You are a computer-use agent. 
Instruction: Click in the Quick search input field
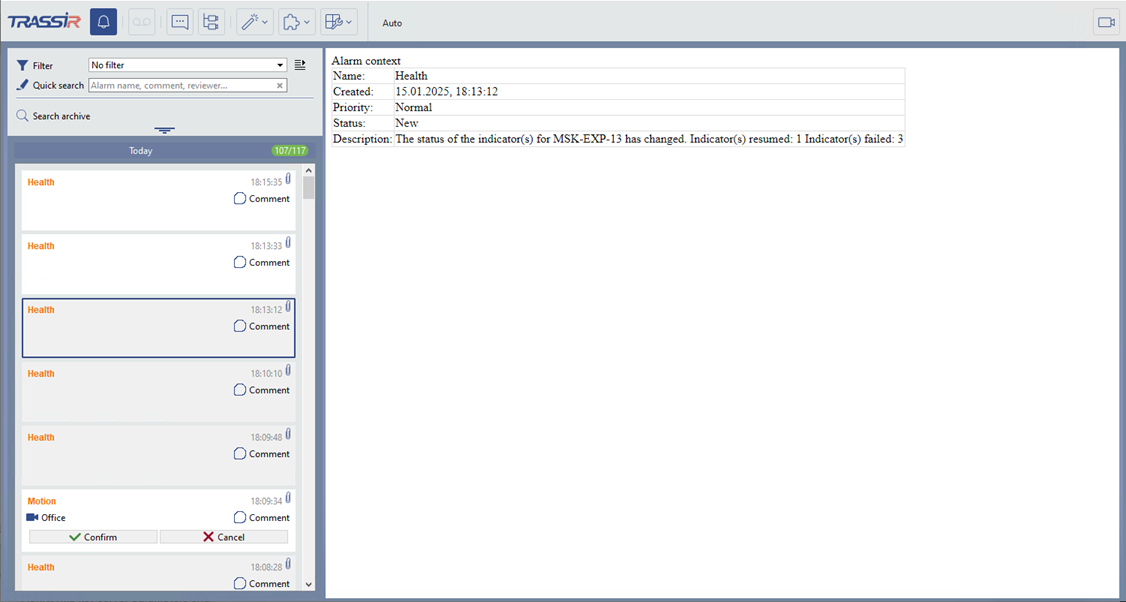180,86
